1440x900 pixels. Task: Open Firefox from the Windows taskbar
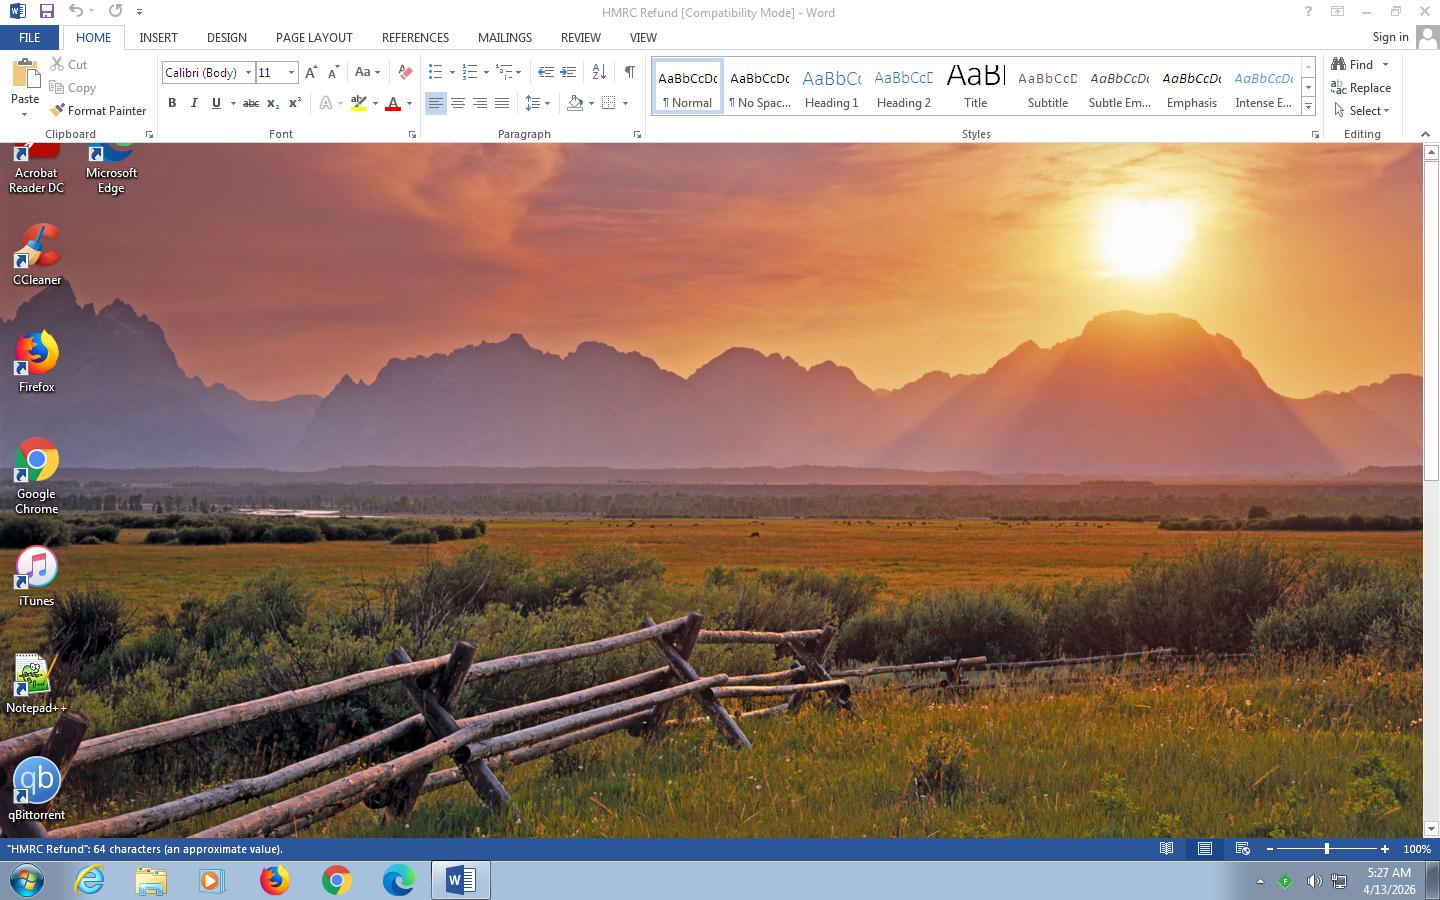click(275, 880)
